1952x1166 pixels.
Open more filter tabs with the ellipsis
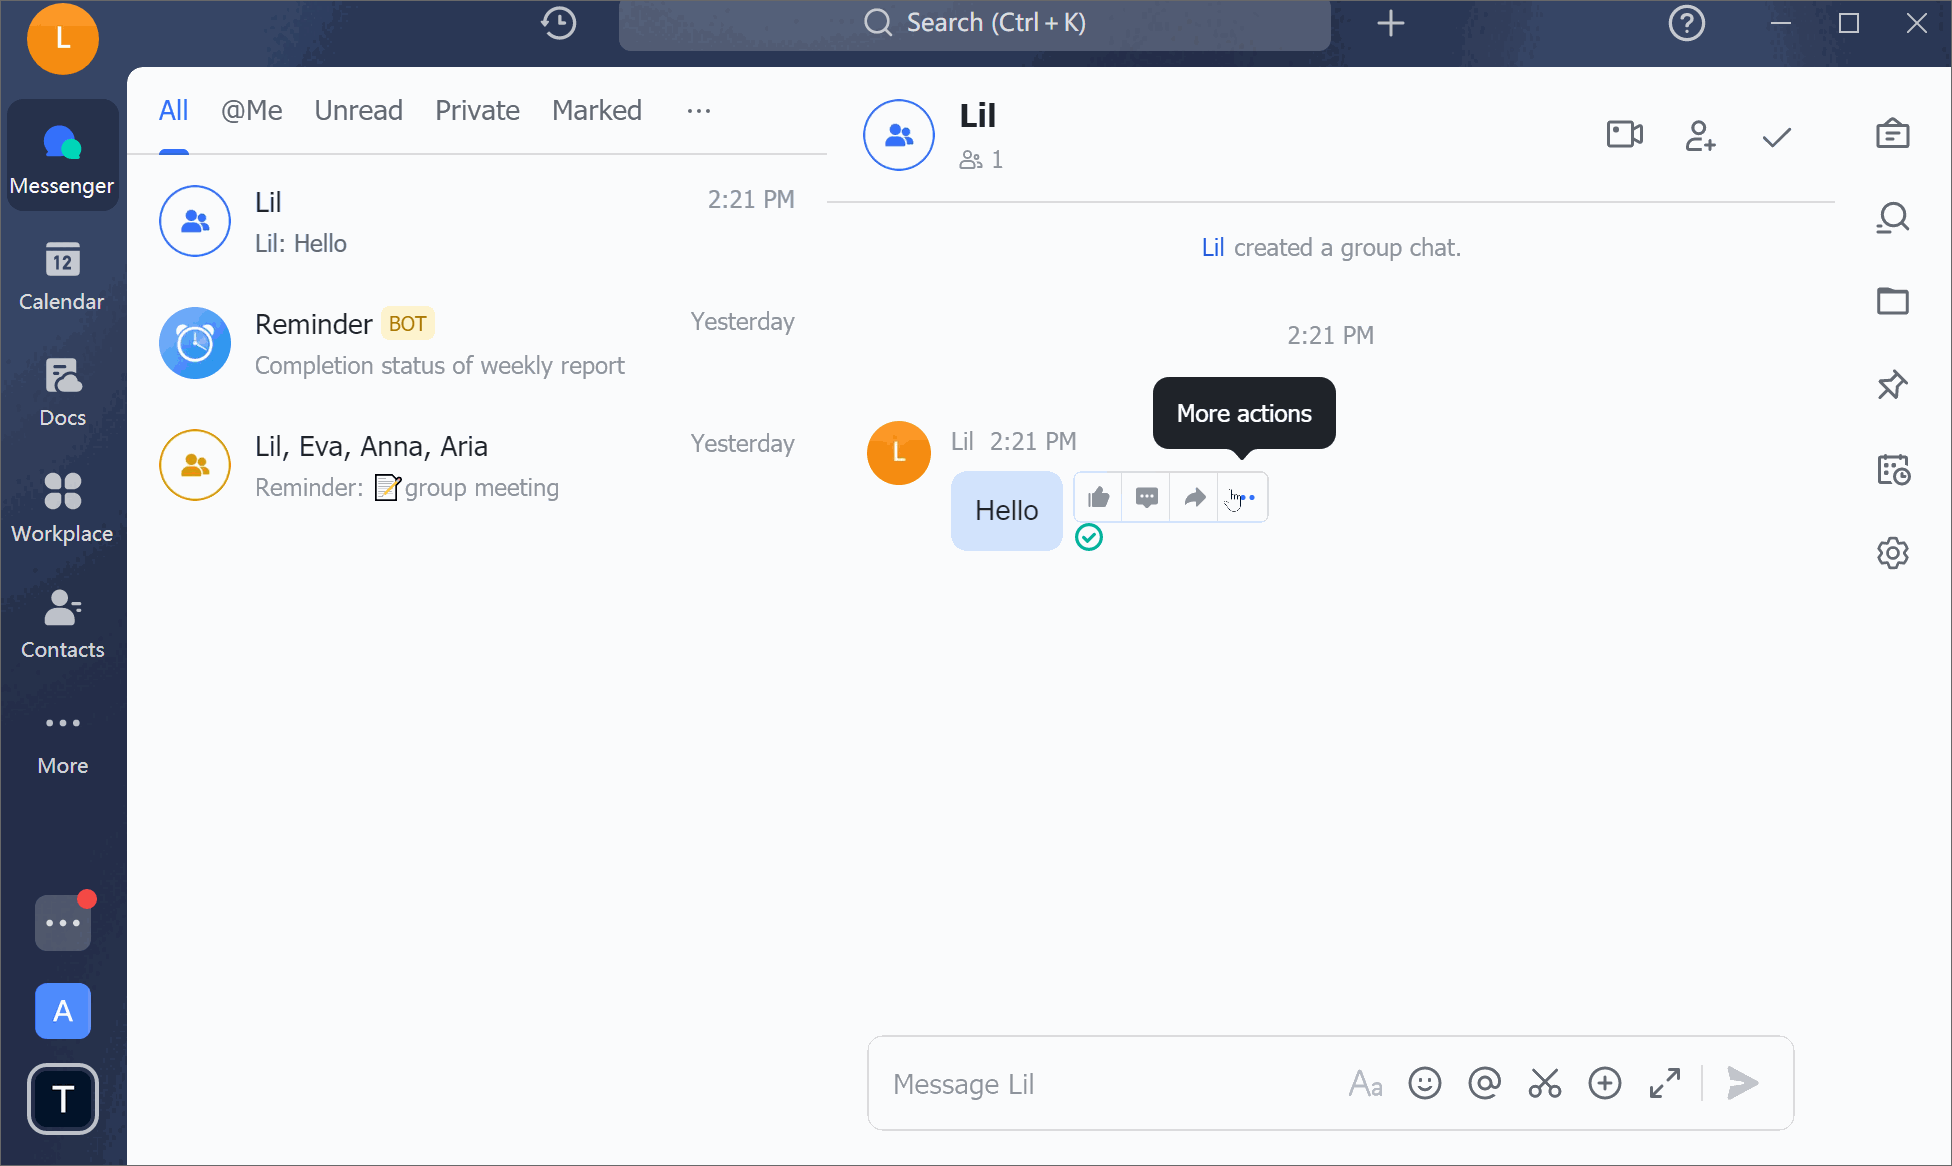tap(698, 111)
